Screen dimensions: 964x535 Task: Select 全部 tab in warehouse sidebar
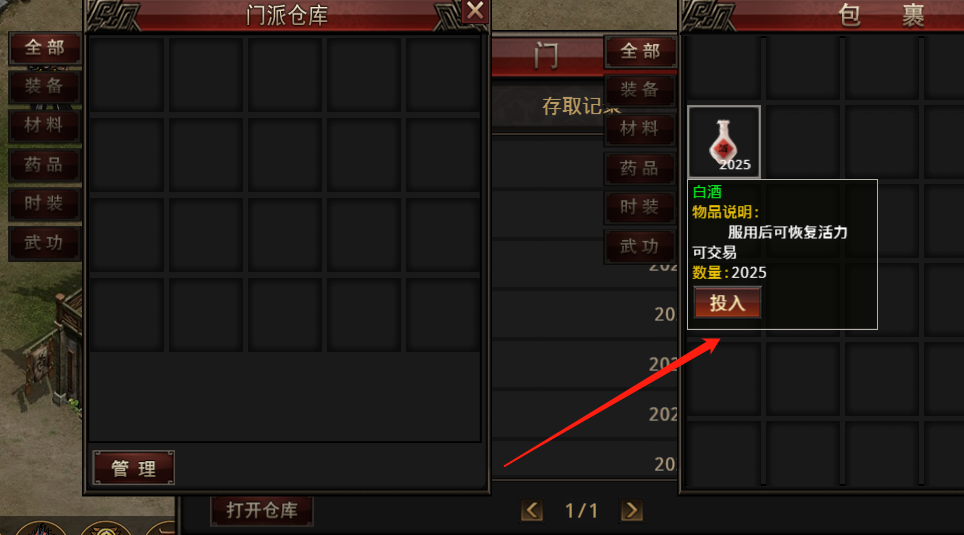[44, 48]
